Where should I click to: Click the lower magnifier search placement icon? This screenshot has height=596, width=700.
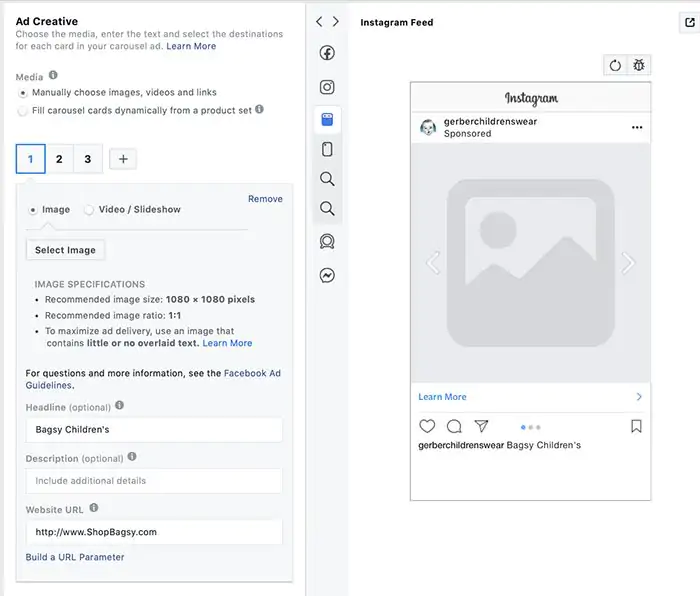tap(327, 208)
